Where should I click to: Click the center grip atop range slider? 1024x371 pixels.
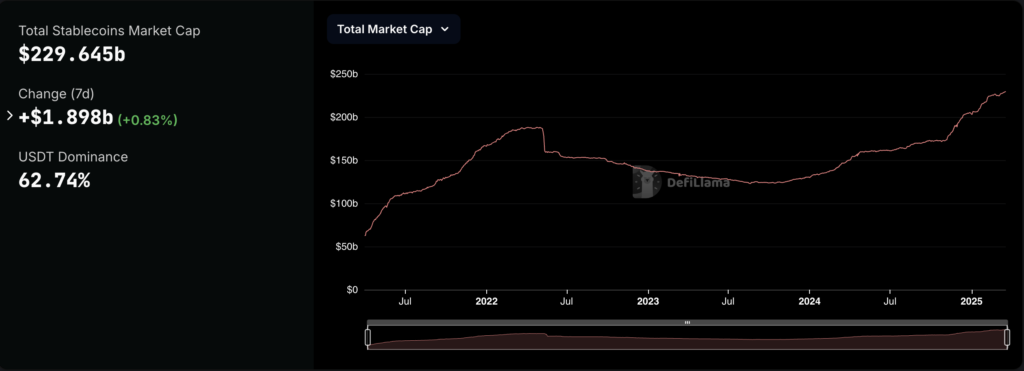tap(687, 323)
